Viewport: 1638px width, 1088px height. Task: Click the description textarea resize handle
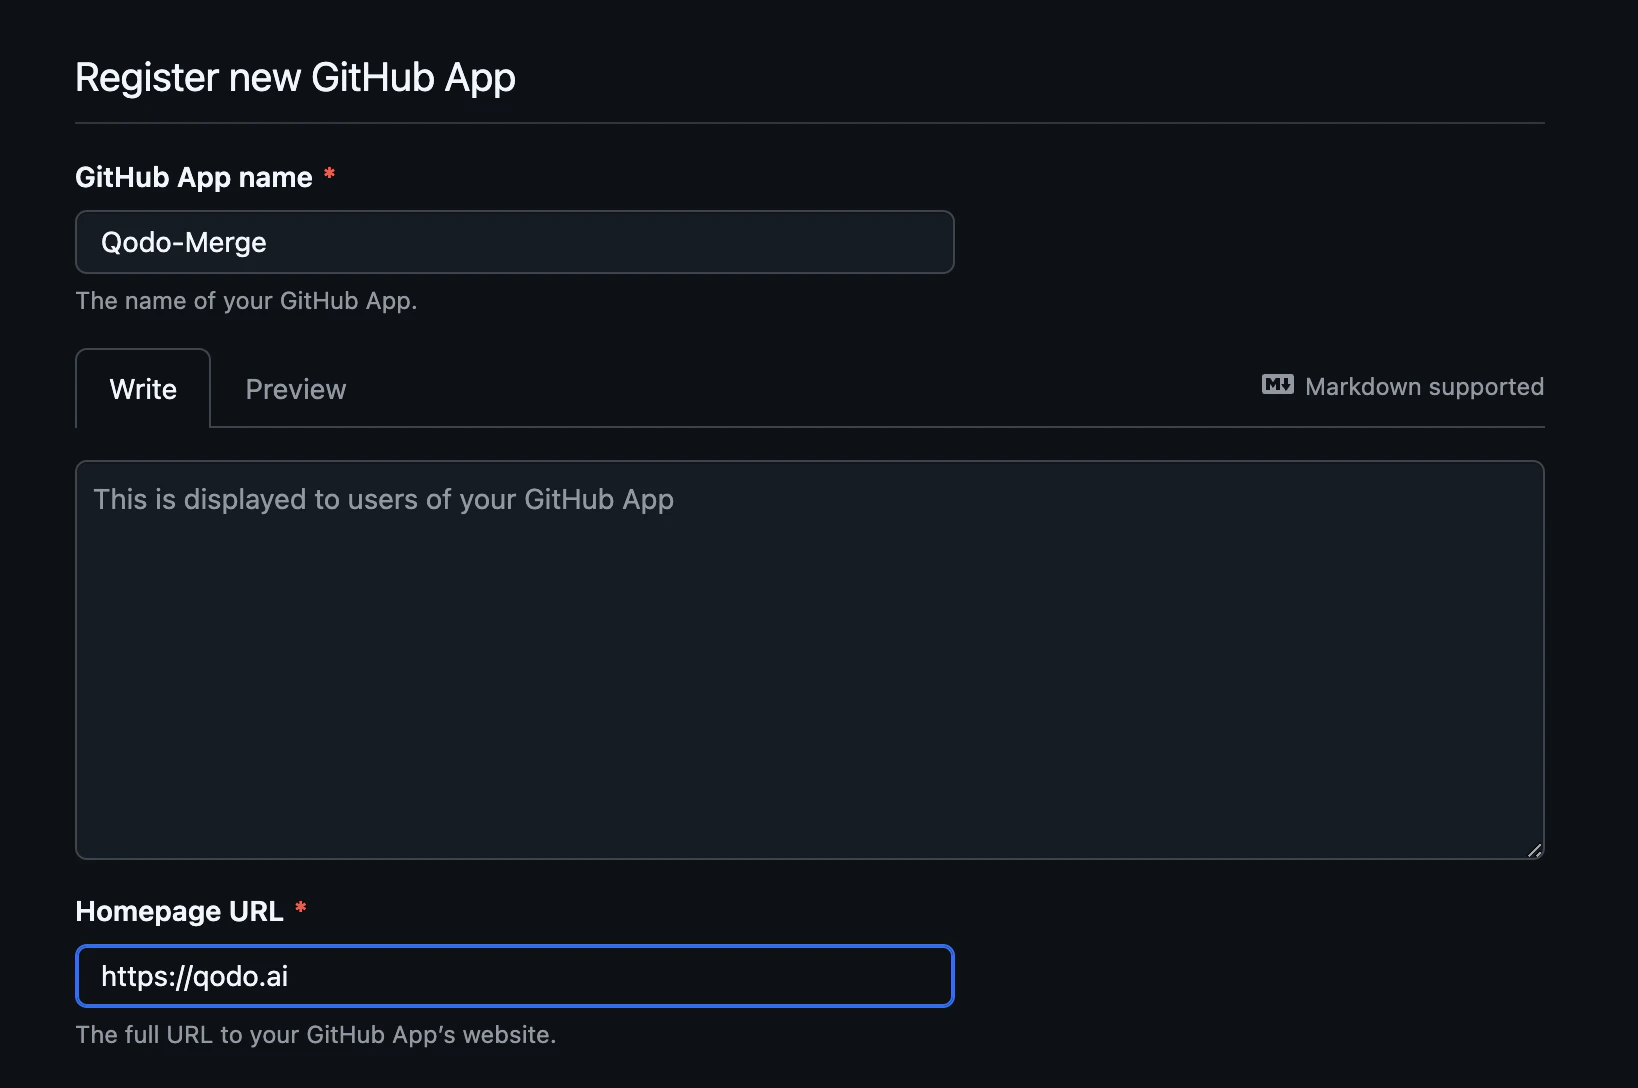1534,850
